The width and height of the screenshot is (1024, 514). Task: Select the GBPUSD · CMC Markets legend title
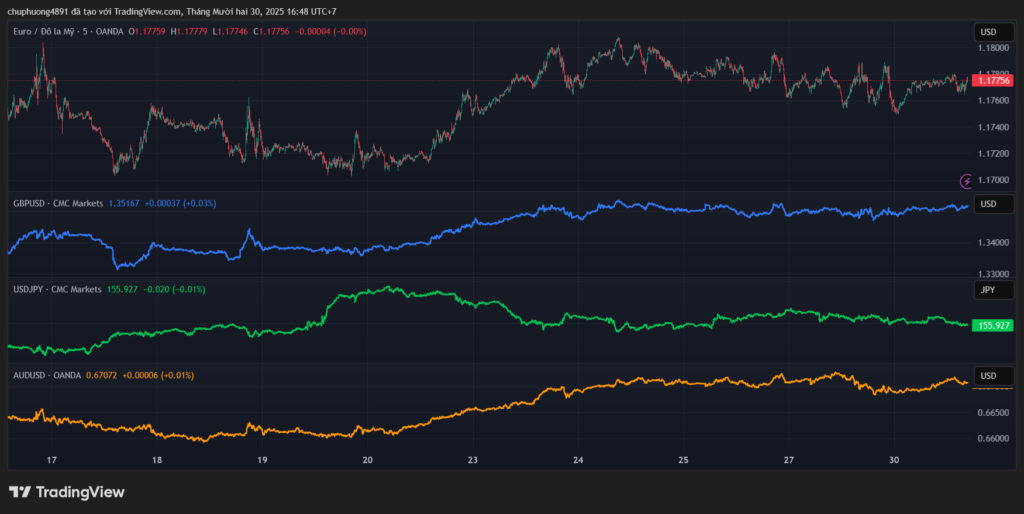pyautogui.click(x=58, y=203)
